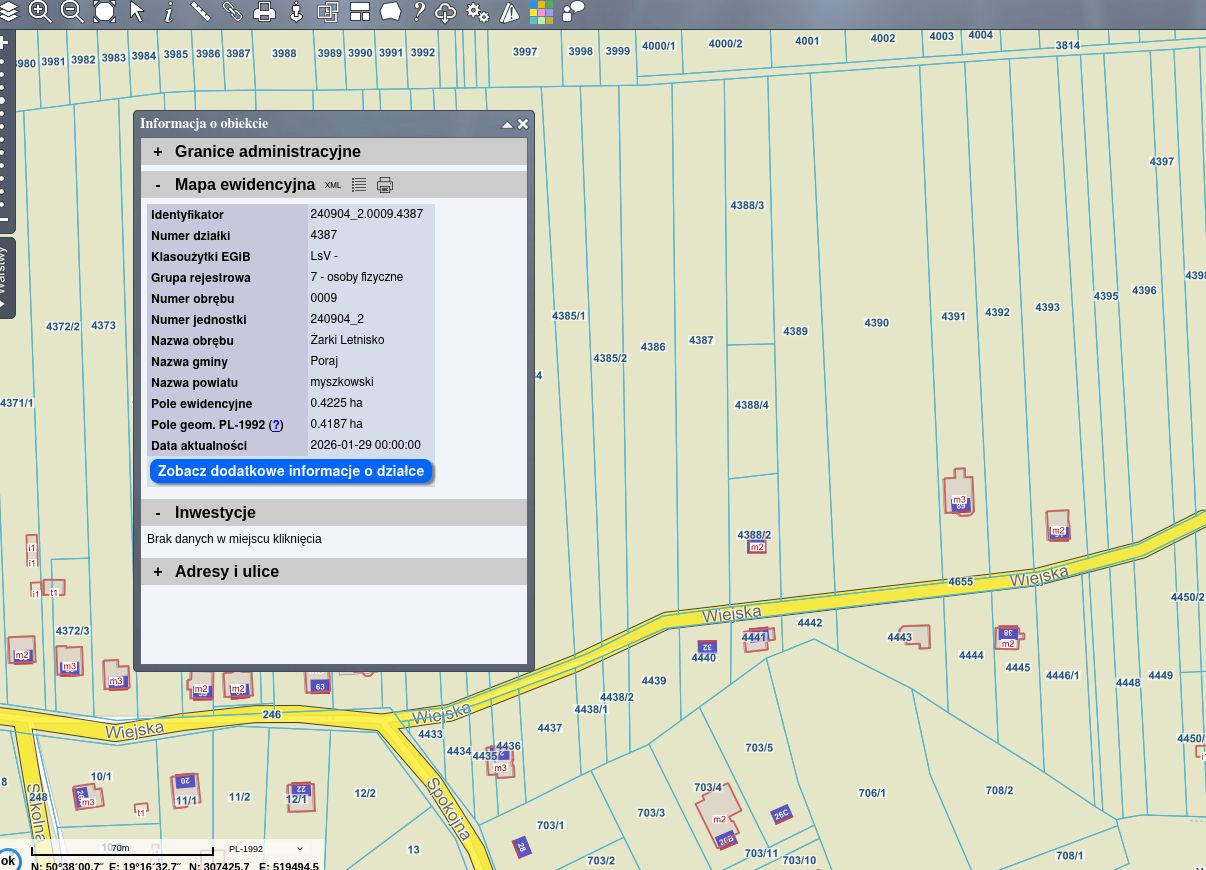Screen dimensions: 1206x870
Task: Collapse the Mapa ewidencyjna section
Action: [x=157, y=185]
